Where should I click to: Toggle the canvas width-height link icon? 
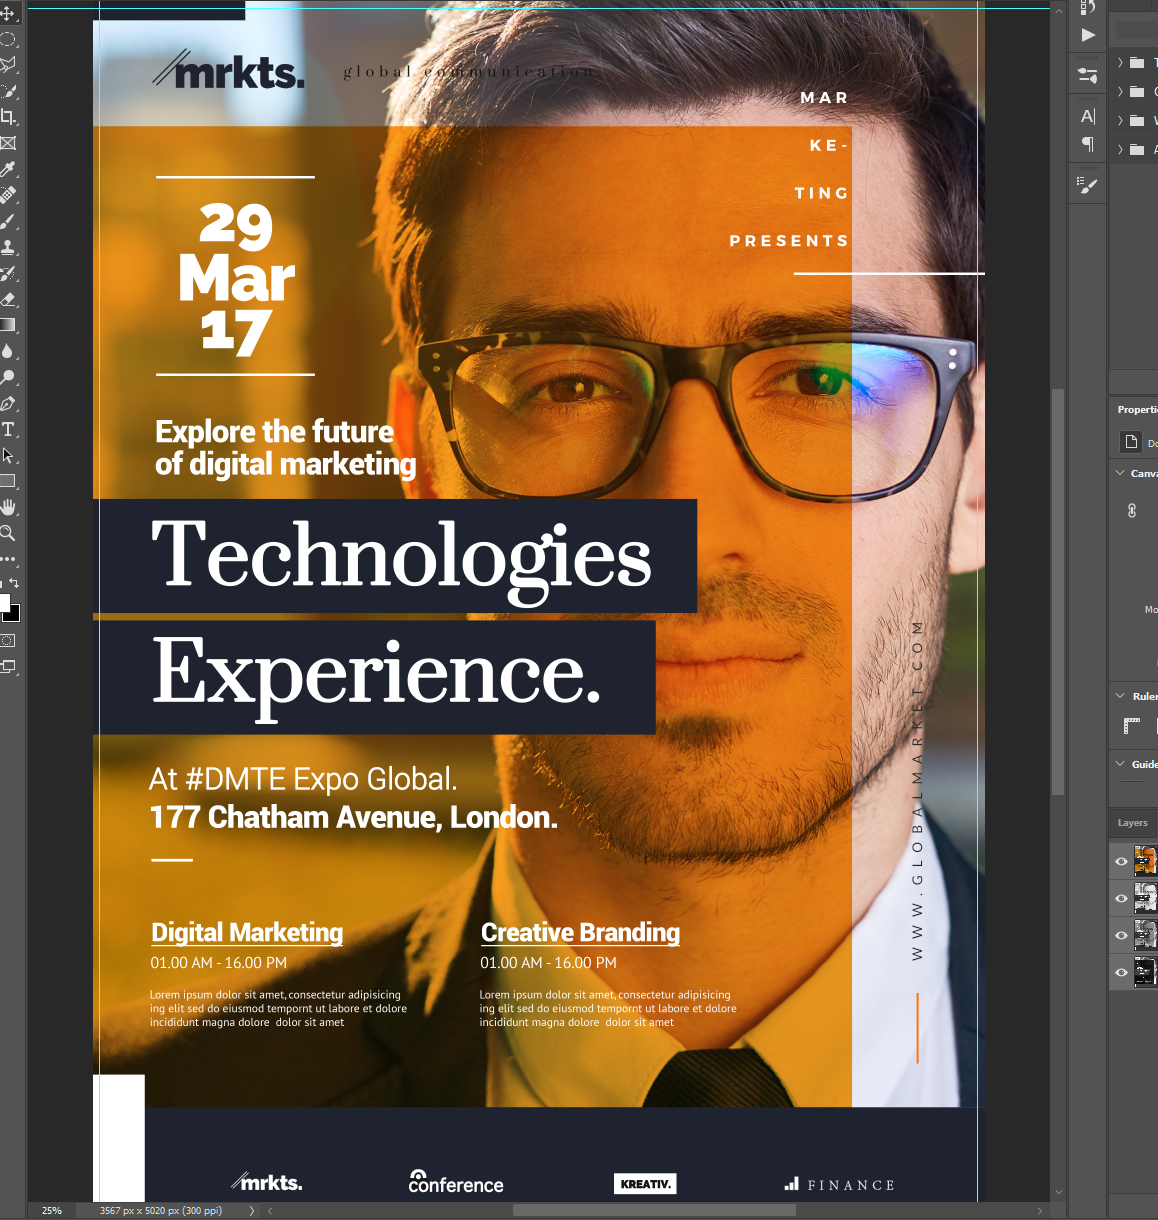(x=1132, y=511)
